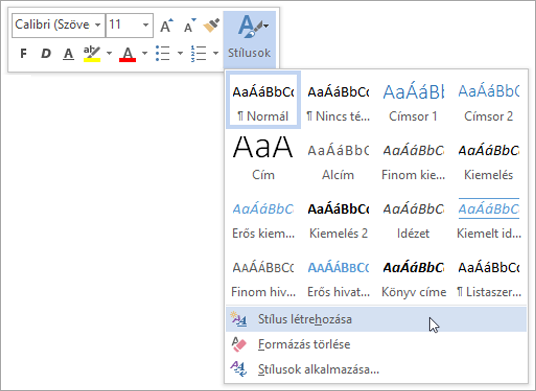Choose the Finom kie... style
The width and height of the screenshot is (536, 391).
413,158
